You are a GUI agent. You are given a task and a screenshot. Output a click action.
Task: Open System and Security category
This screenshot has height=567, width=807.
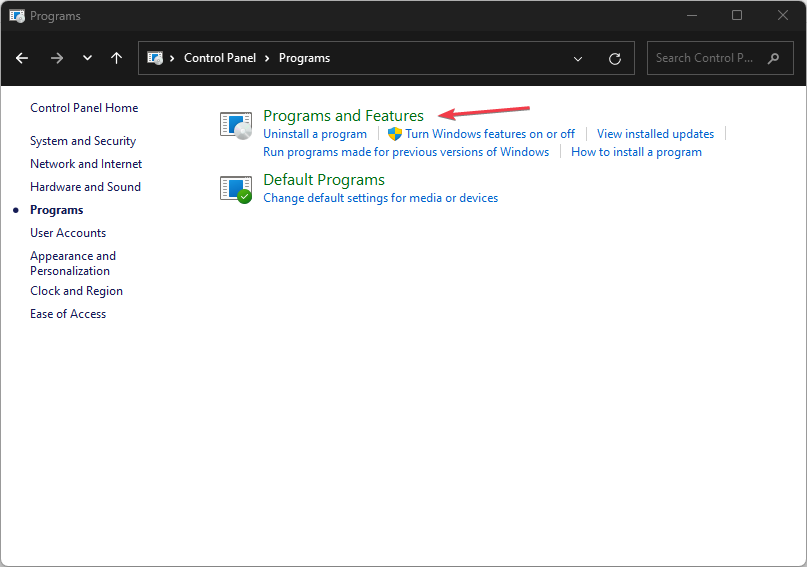coord(83,141)
